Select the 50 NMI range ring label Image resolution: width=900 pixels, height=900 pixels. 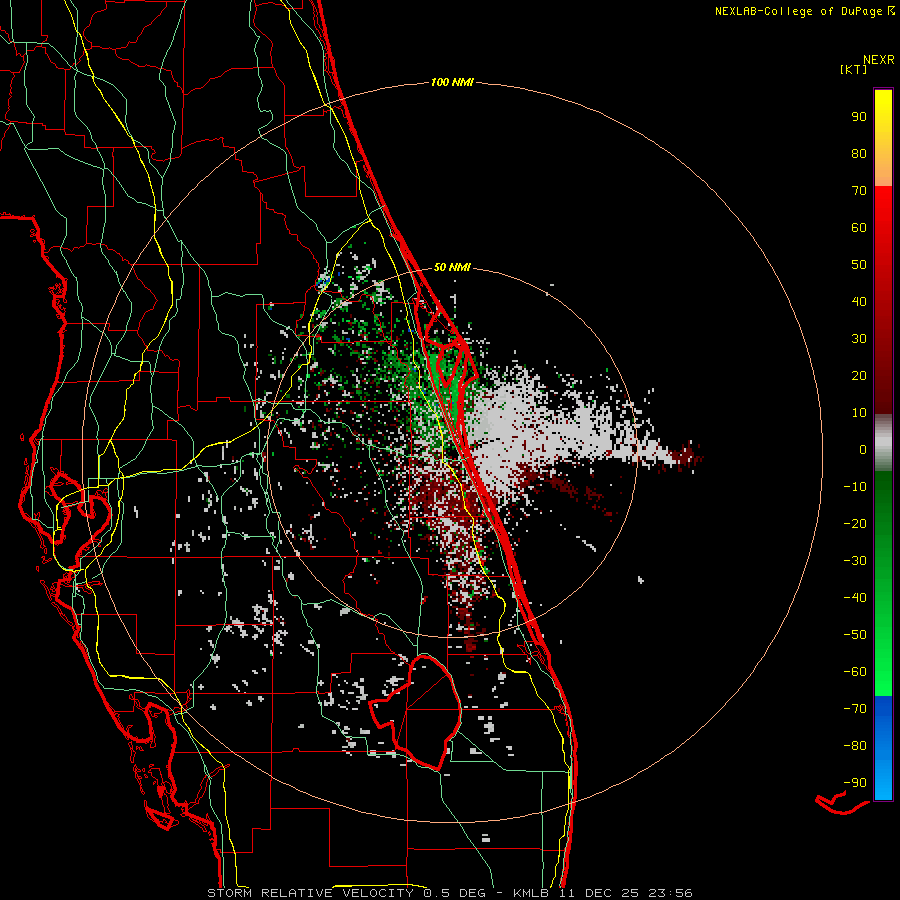click(452, 267)
